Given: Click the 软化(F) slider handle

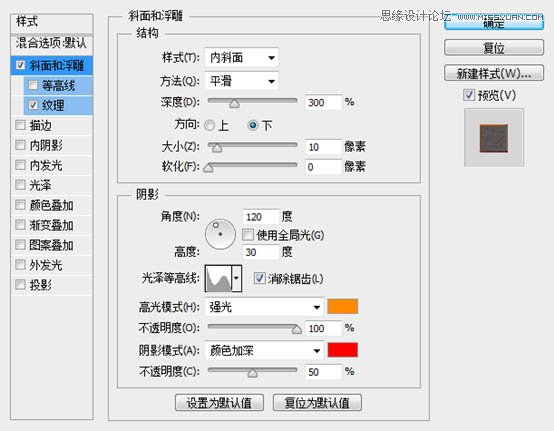Looking at the screenshot, I should [208, 168].
